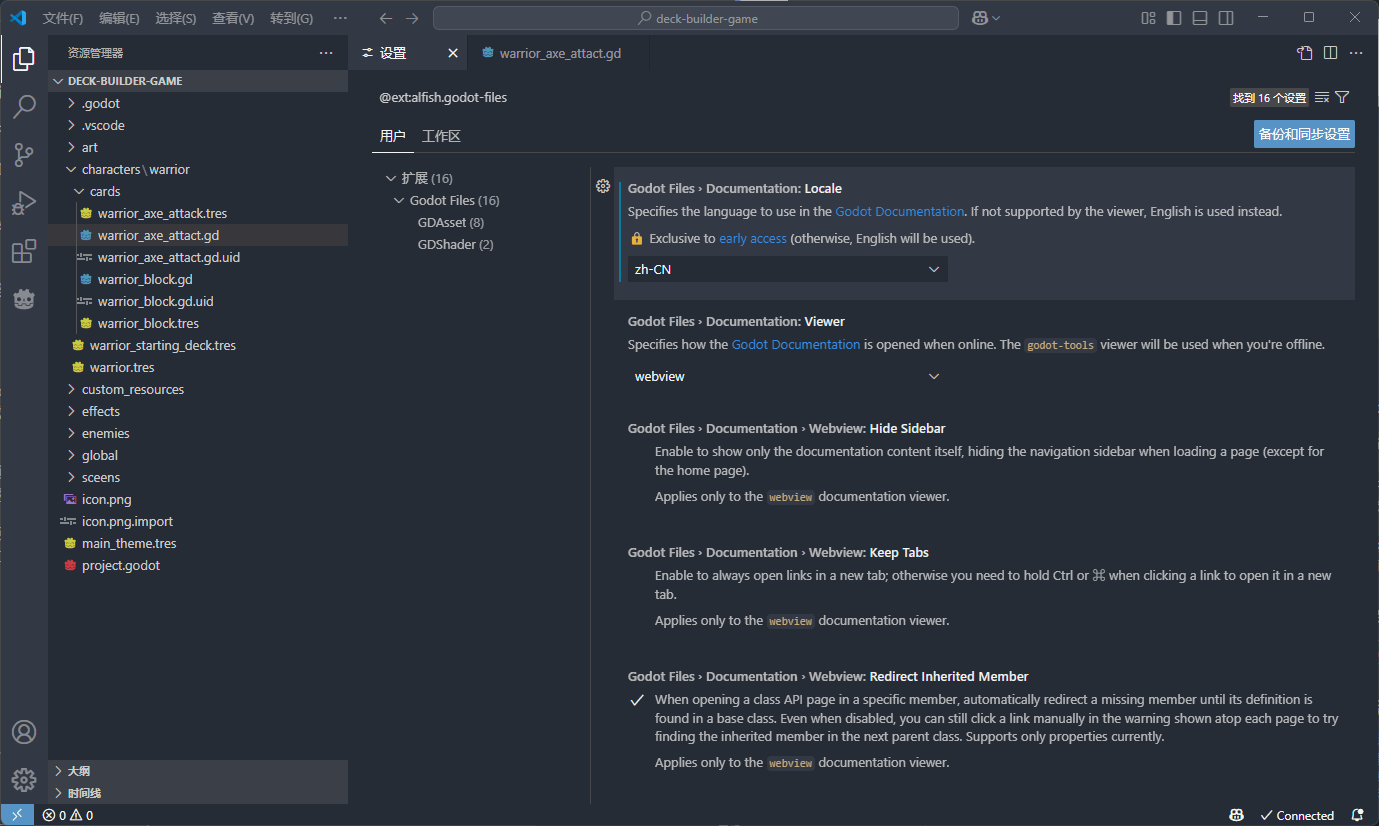Click 备份和同步设置 button
Screen dimensions: 1379x826
click(x=1304, y=134)
